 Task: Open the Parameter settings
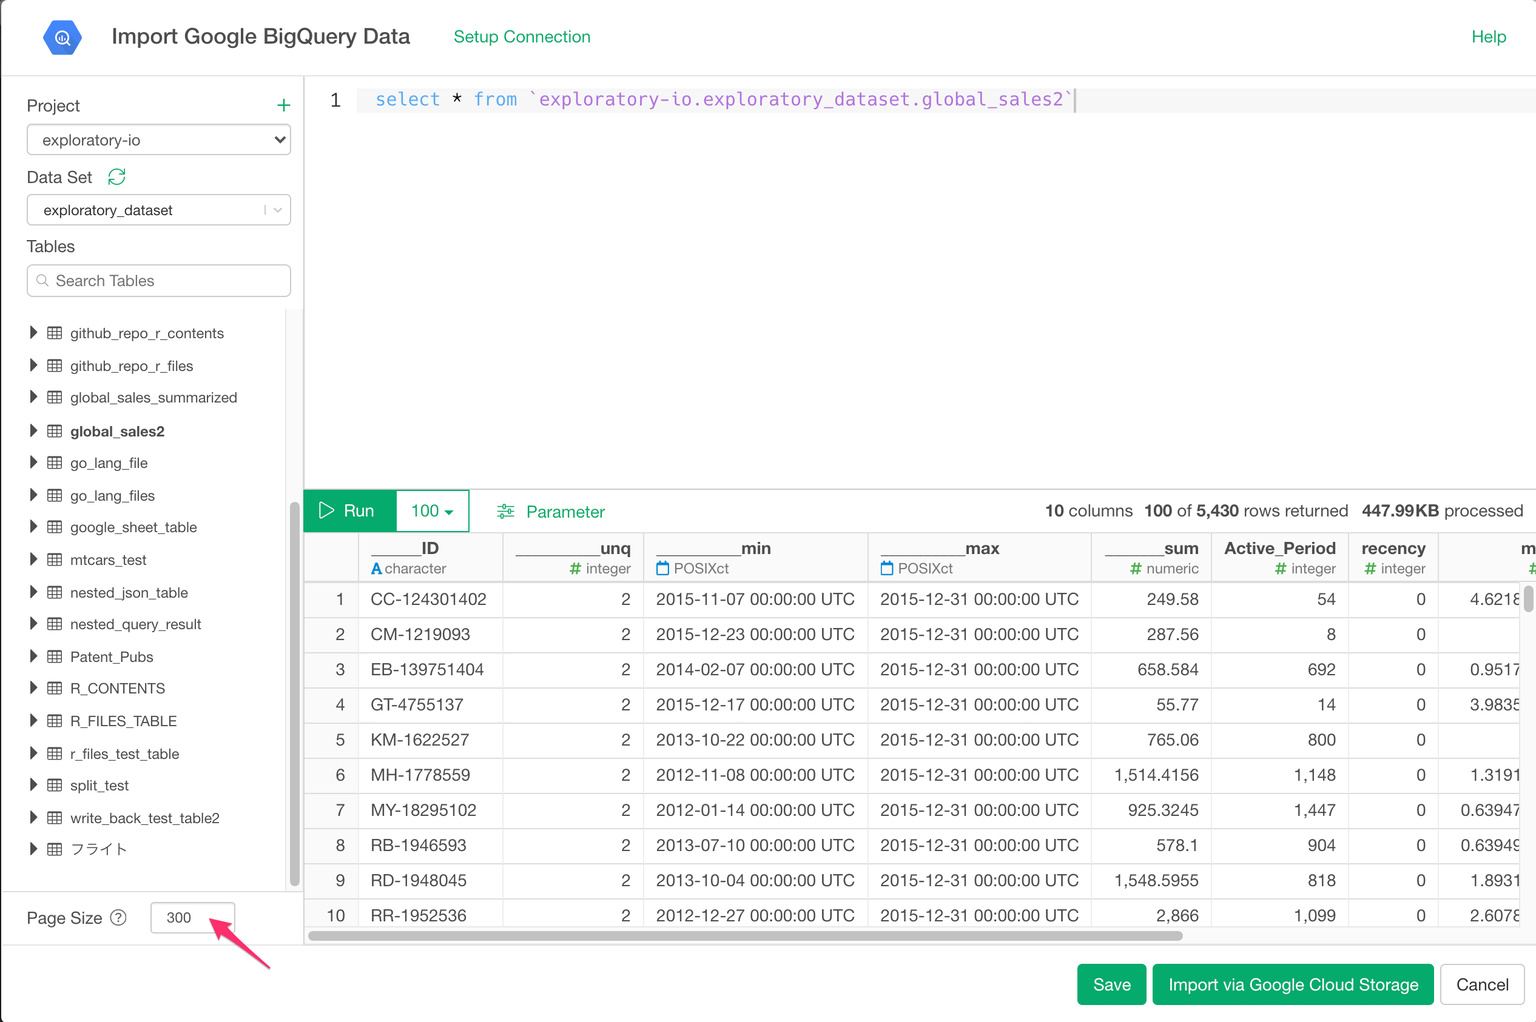tap(550, 511)
